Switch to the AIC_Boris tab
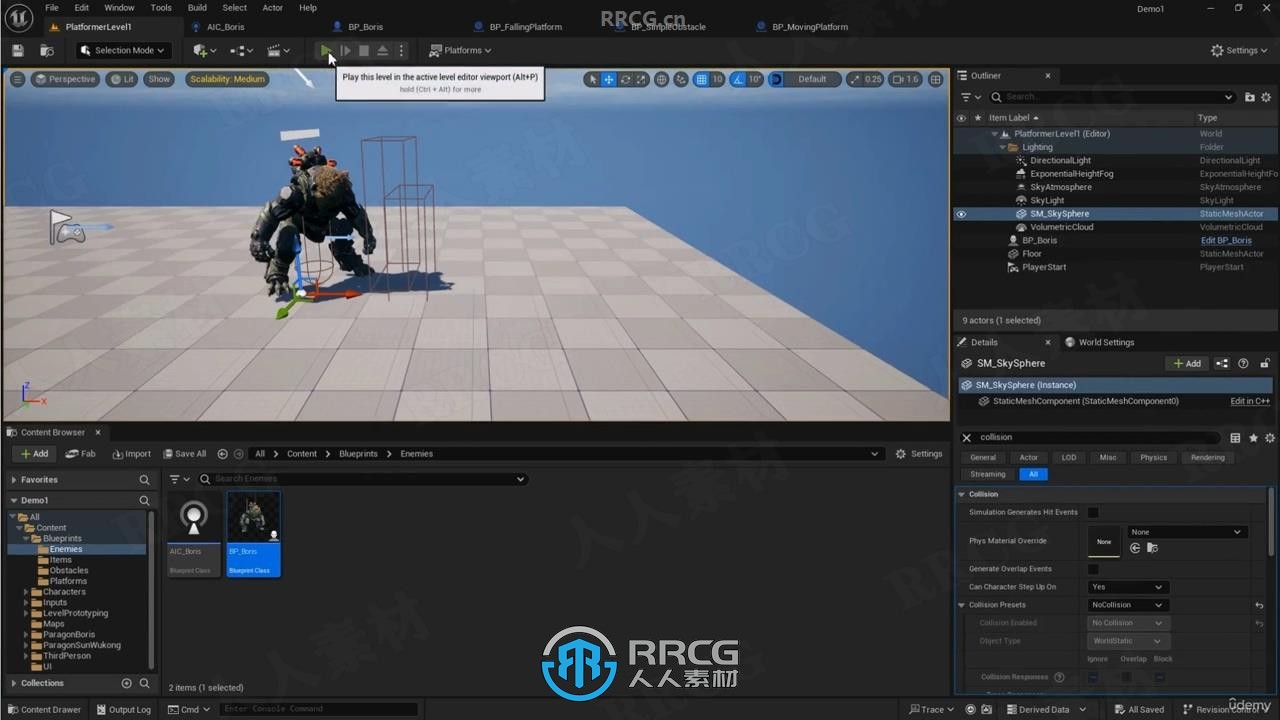The width and height of the screenshot is (1280, 720). [x=225, y=27]
